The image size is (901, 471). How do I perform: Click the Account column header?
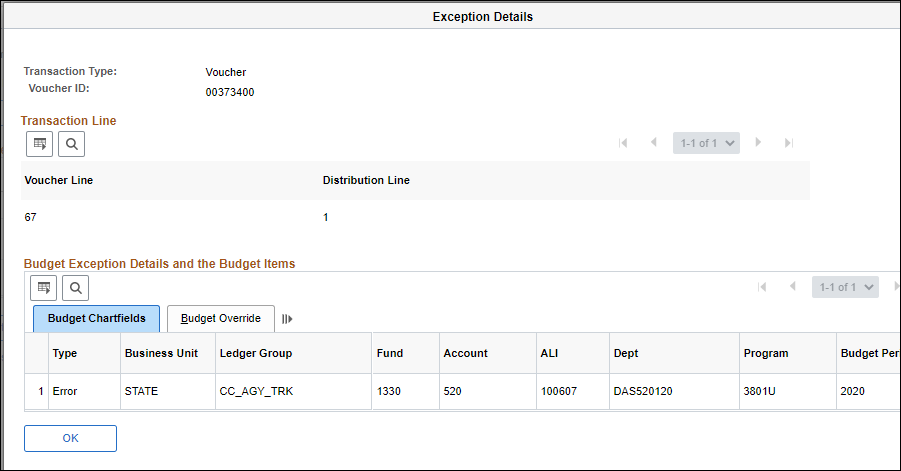tap(466, 353)
